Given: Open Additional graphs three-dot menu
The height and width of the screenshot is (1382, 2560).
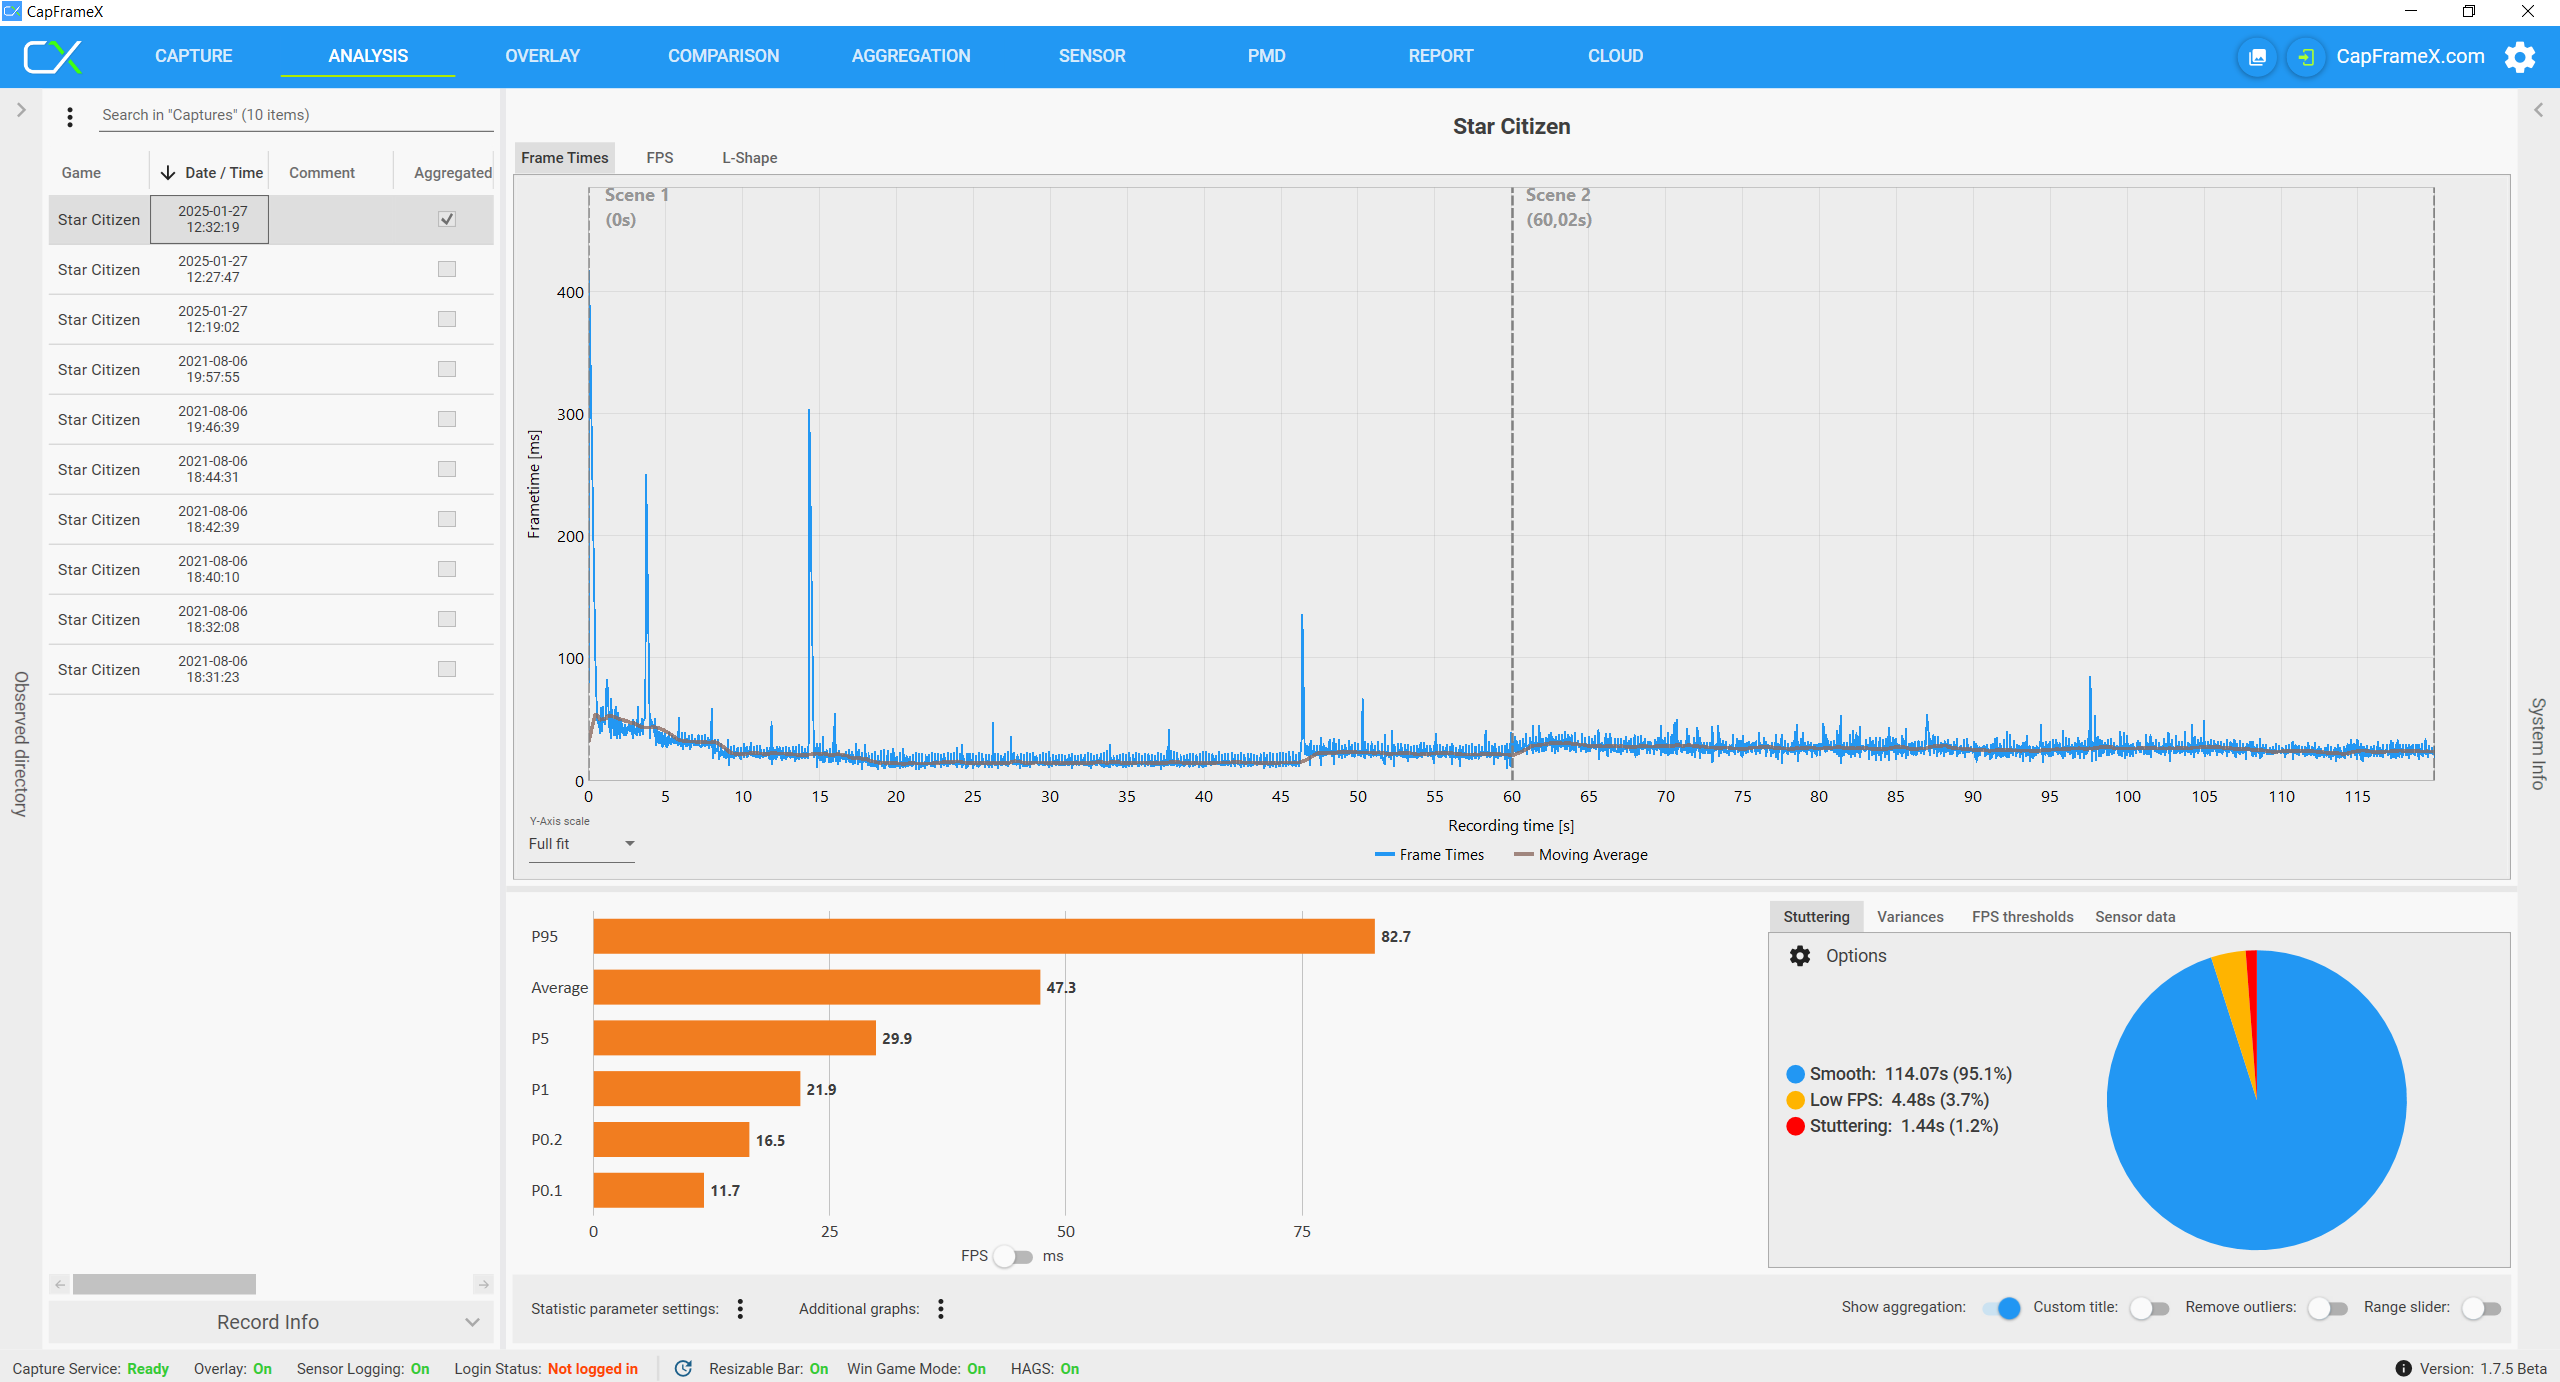Looking at the screenshot, I should (941, 1309).
